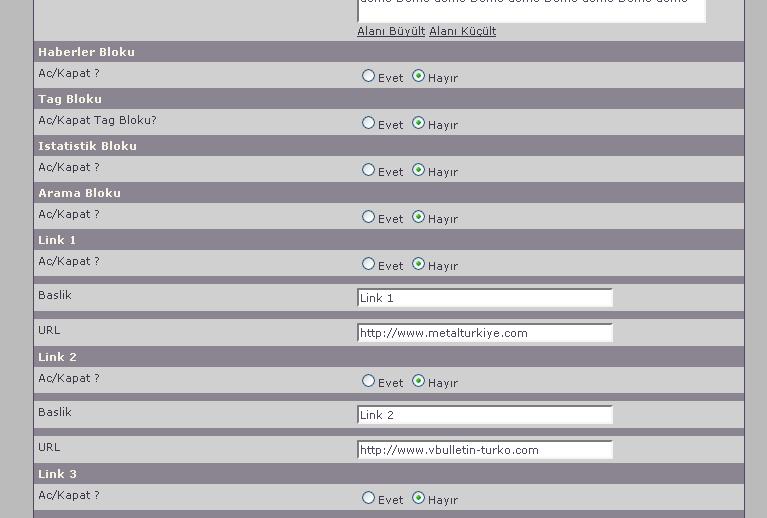The image size is (767, 518).
Task: Enable Evet for Tag Bloku
Action: [369, 123]
